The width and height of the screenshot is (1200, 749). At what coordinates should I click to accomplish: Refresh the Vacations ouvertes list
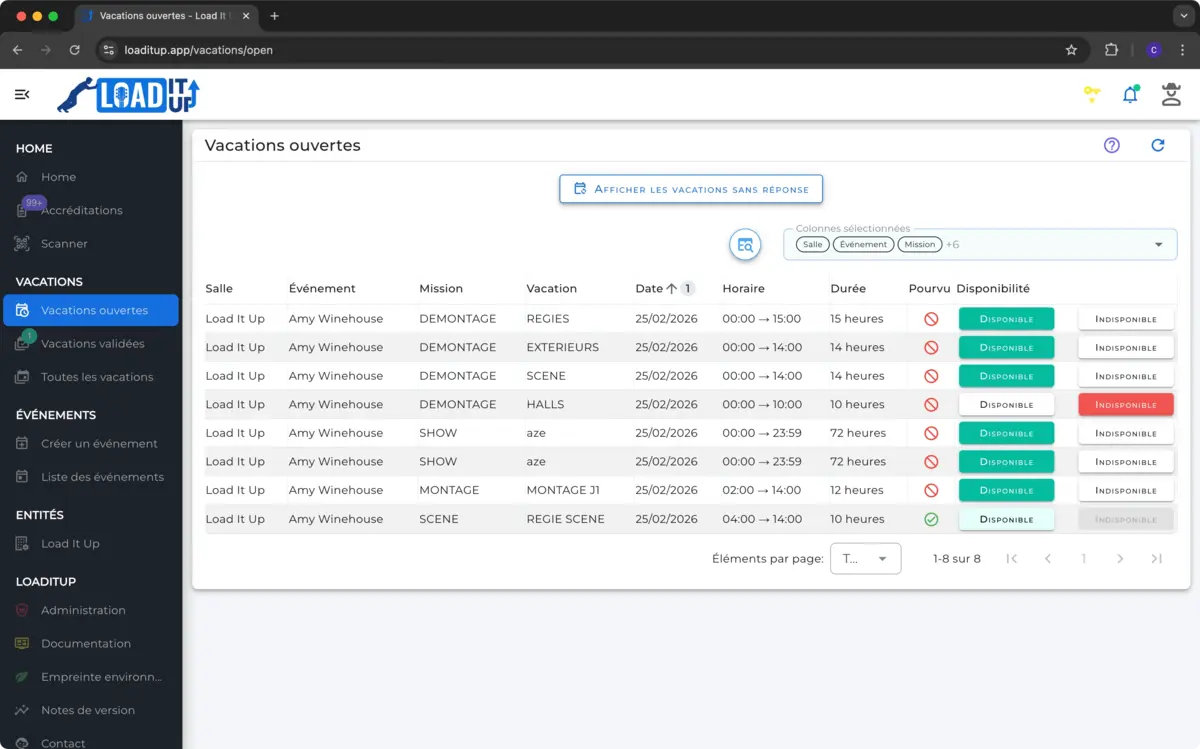click(1157, 145)
